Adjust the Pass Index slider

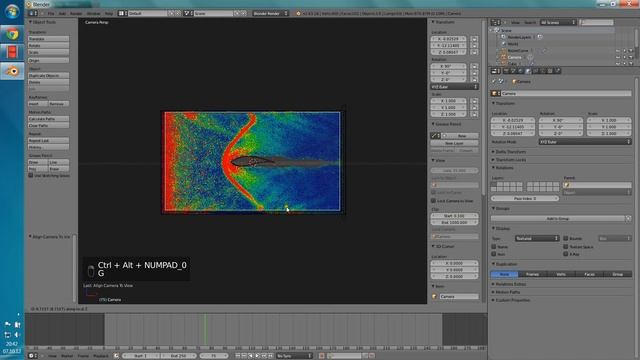pos(525,198)
